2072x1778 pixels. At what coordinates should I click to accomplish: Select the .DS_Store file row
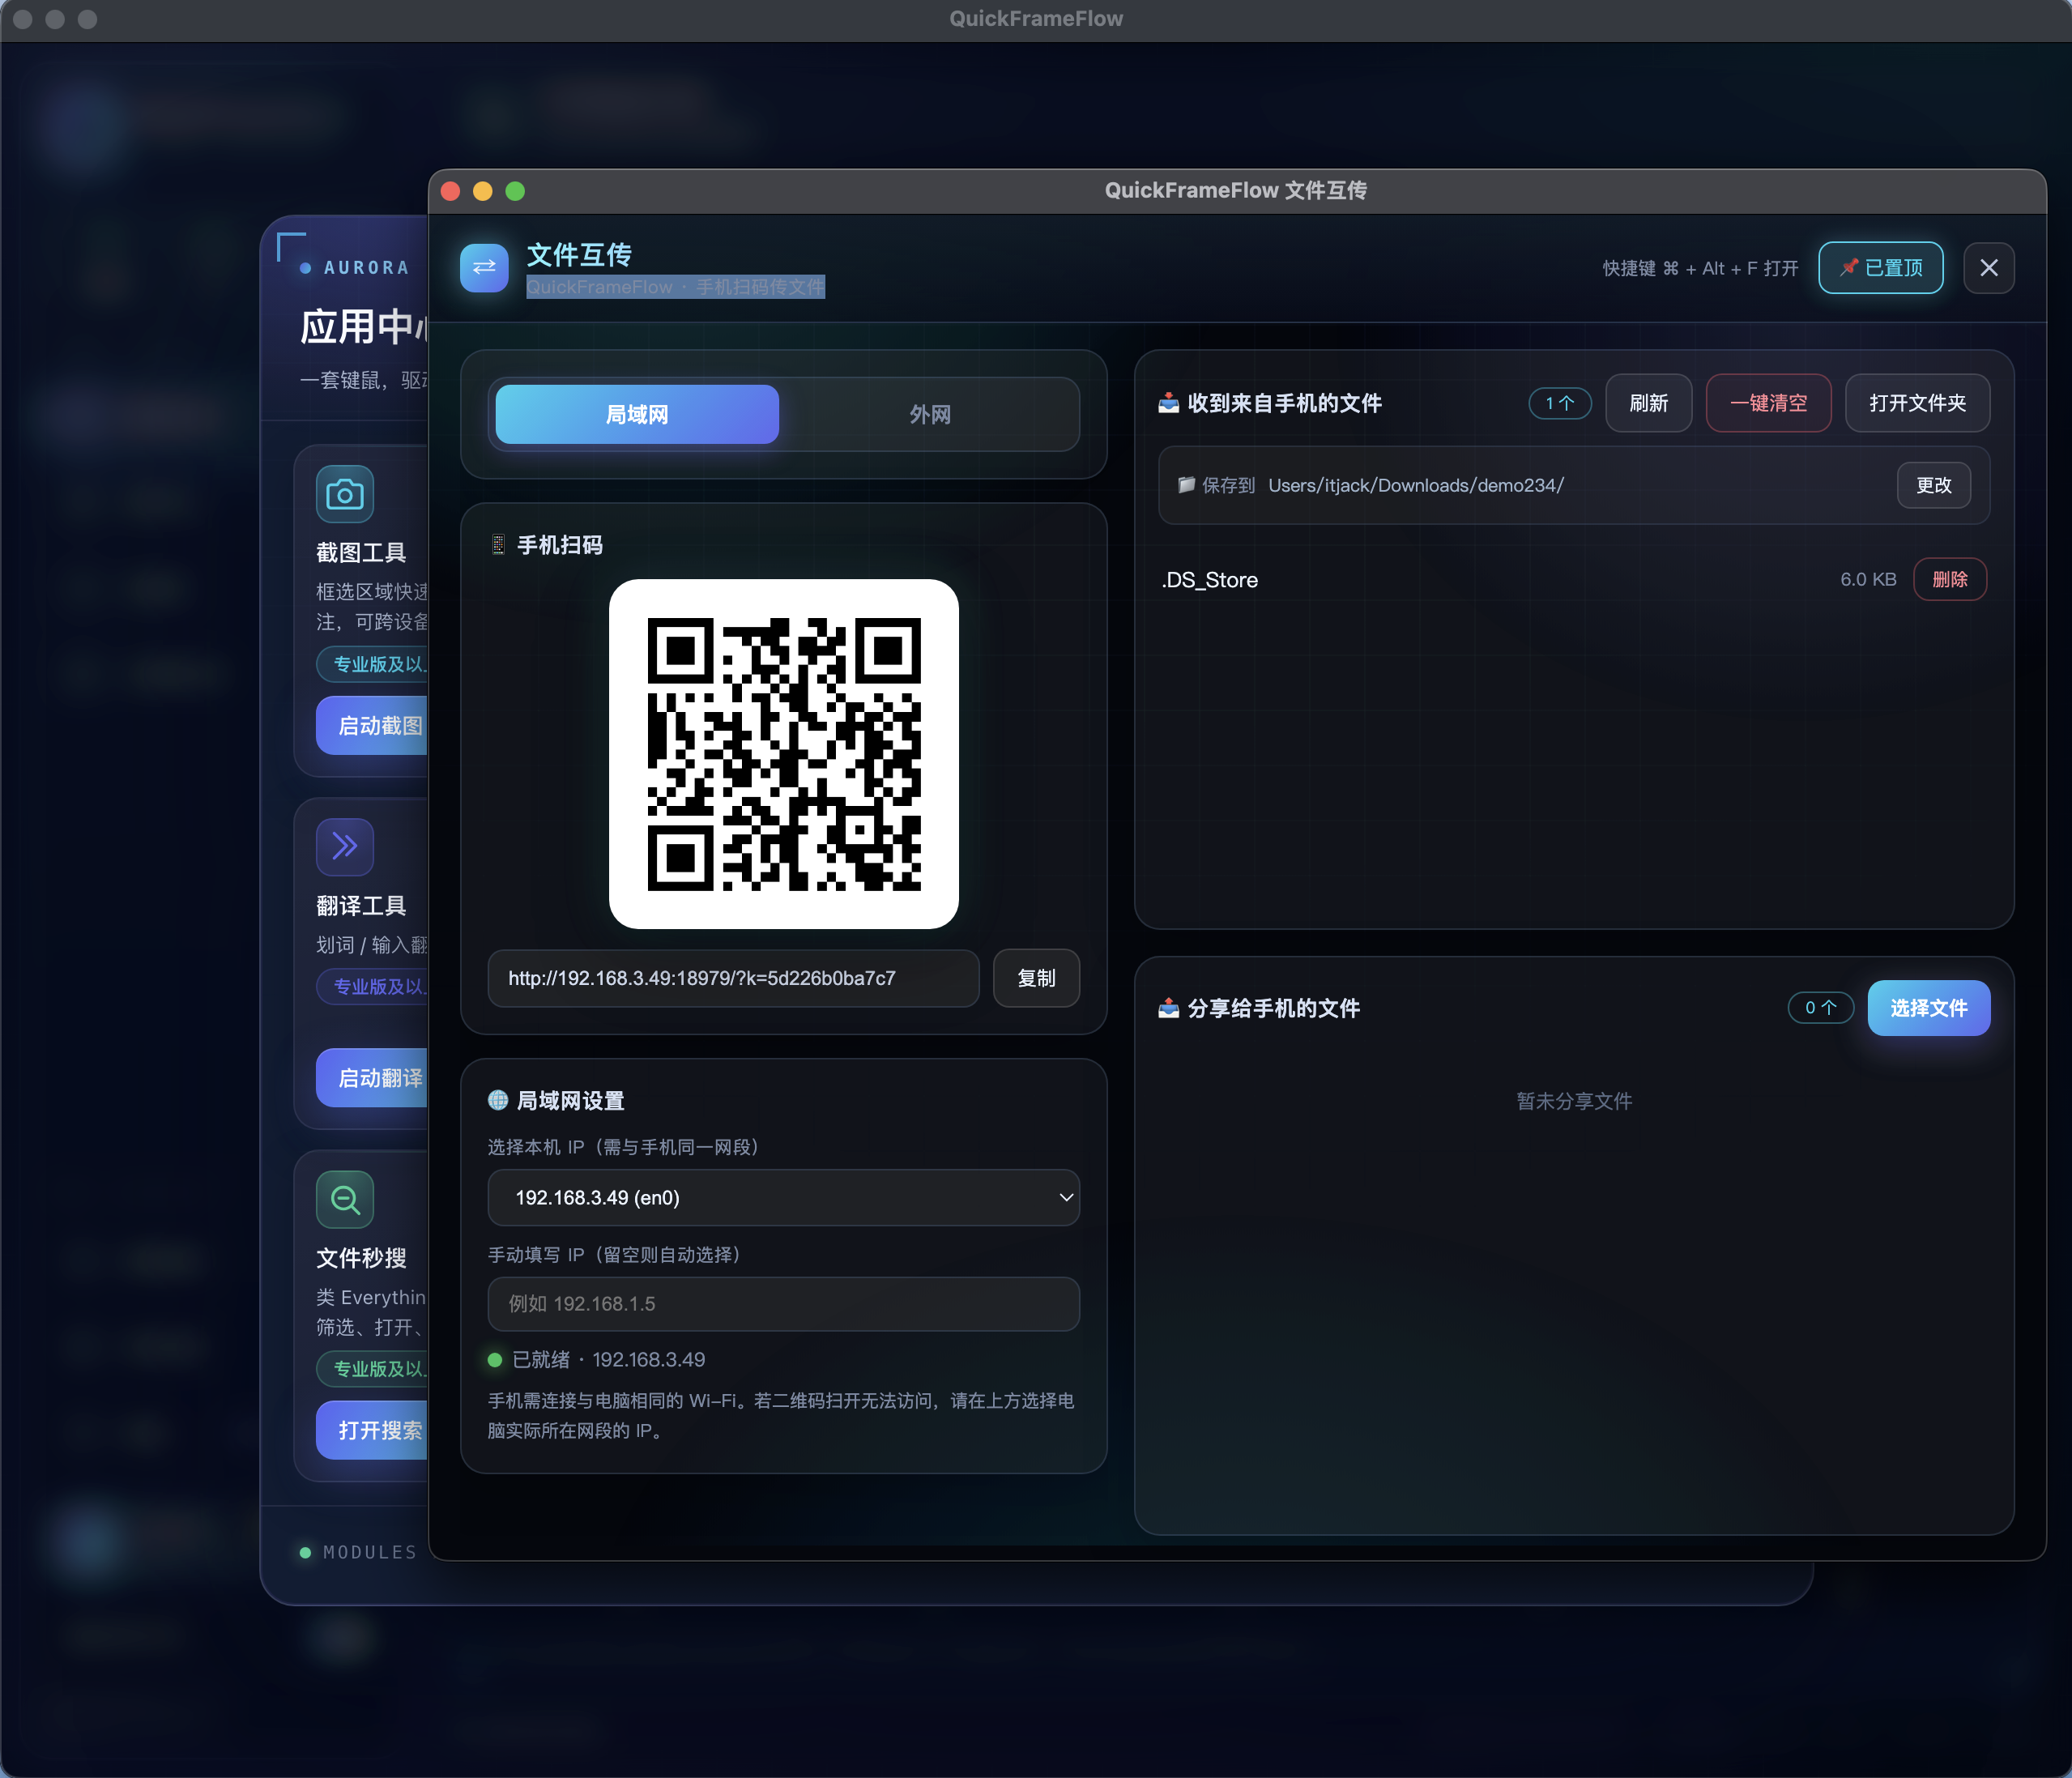tap(1573, 580)
